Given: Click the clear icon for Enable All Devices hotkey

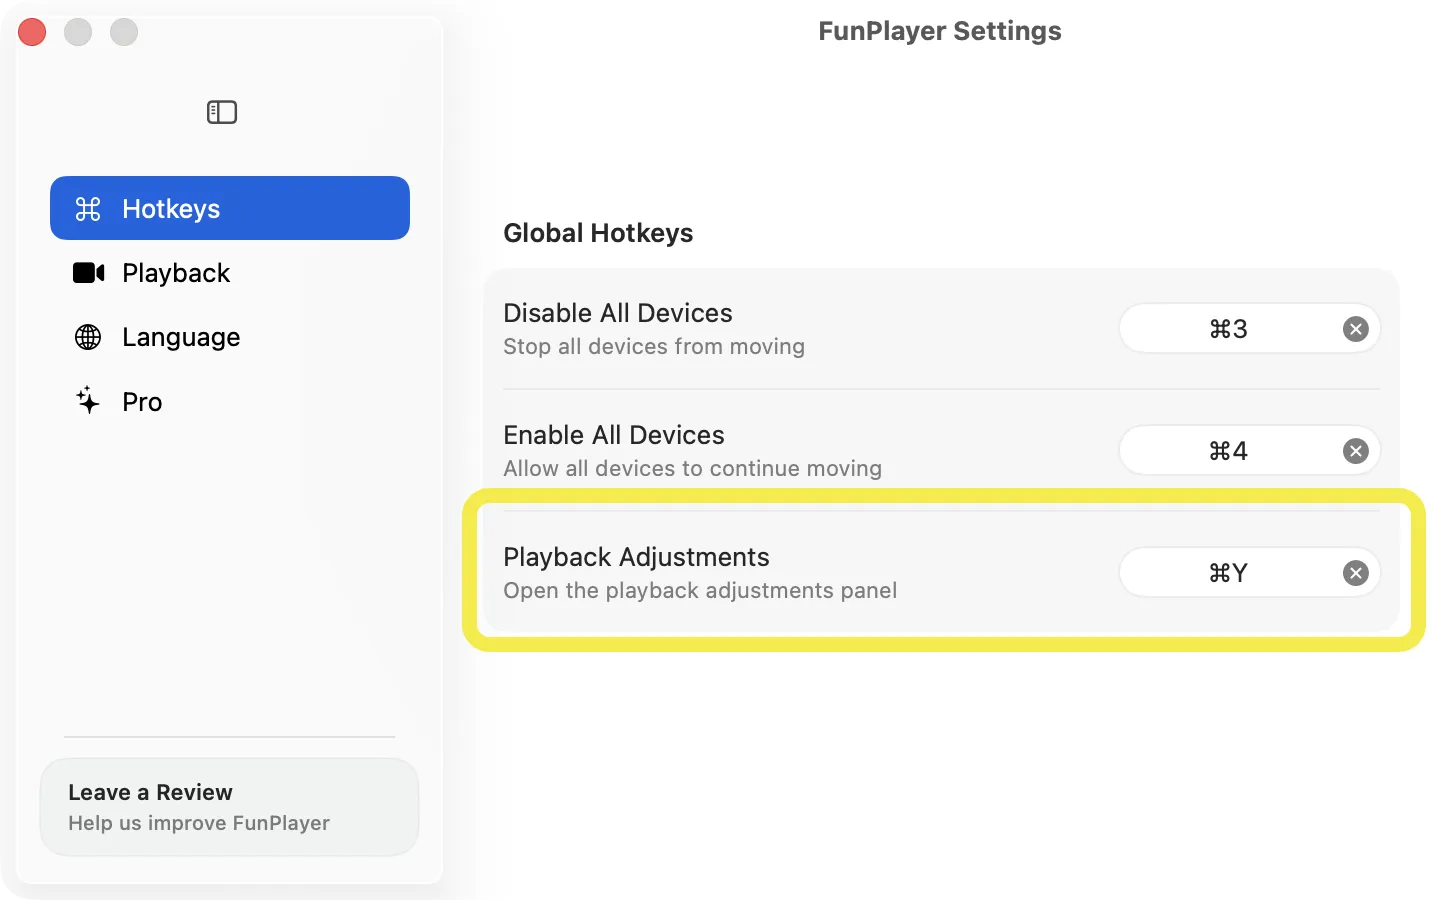Looking at the screenshot, I should (1356, 450).
